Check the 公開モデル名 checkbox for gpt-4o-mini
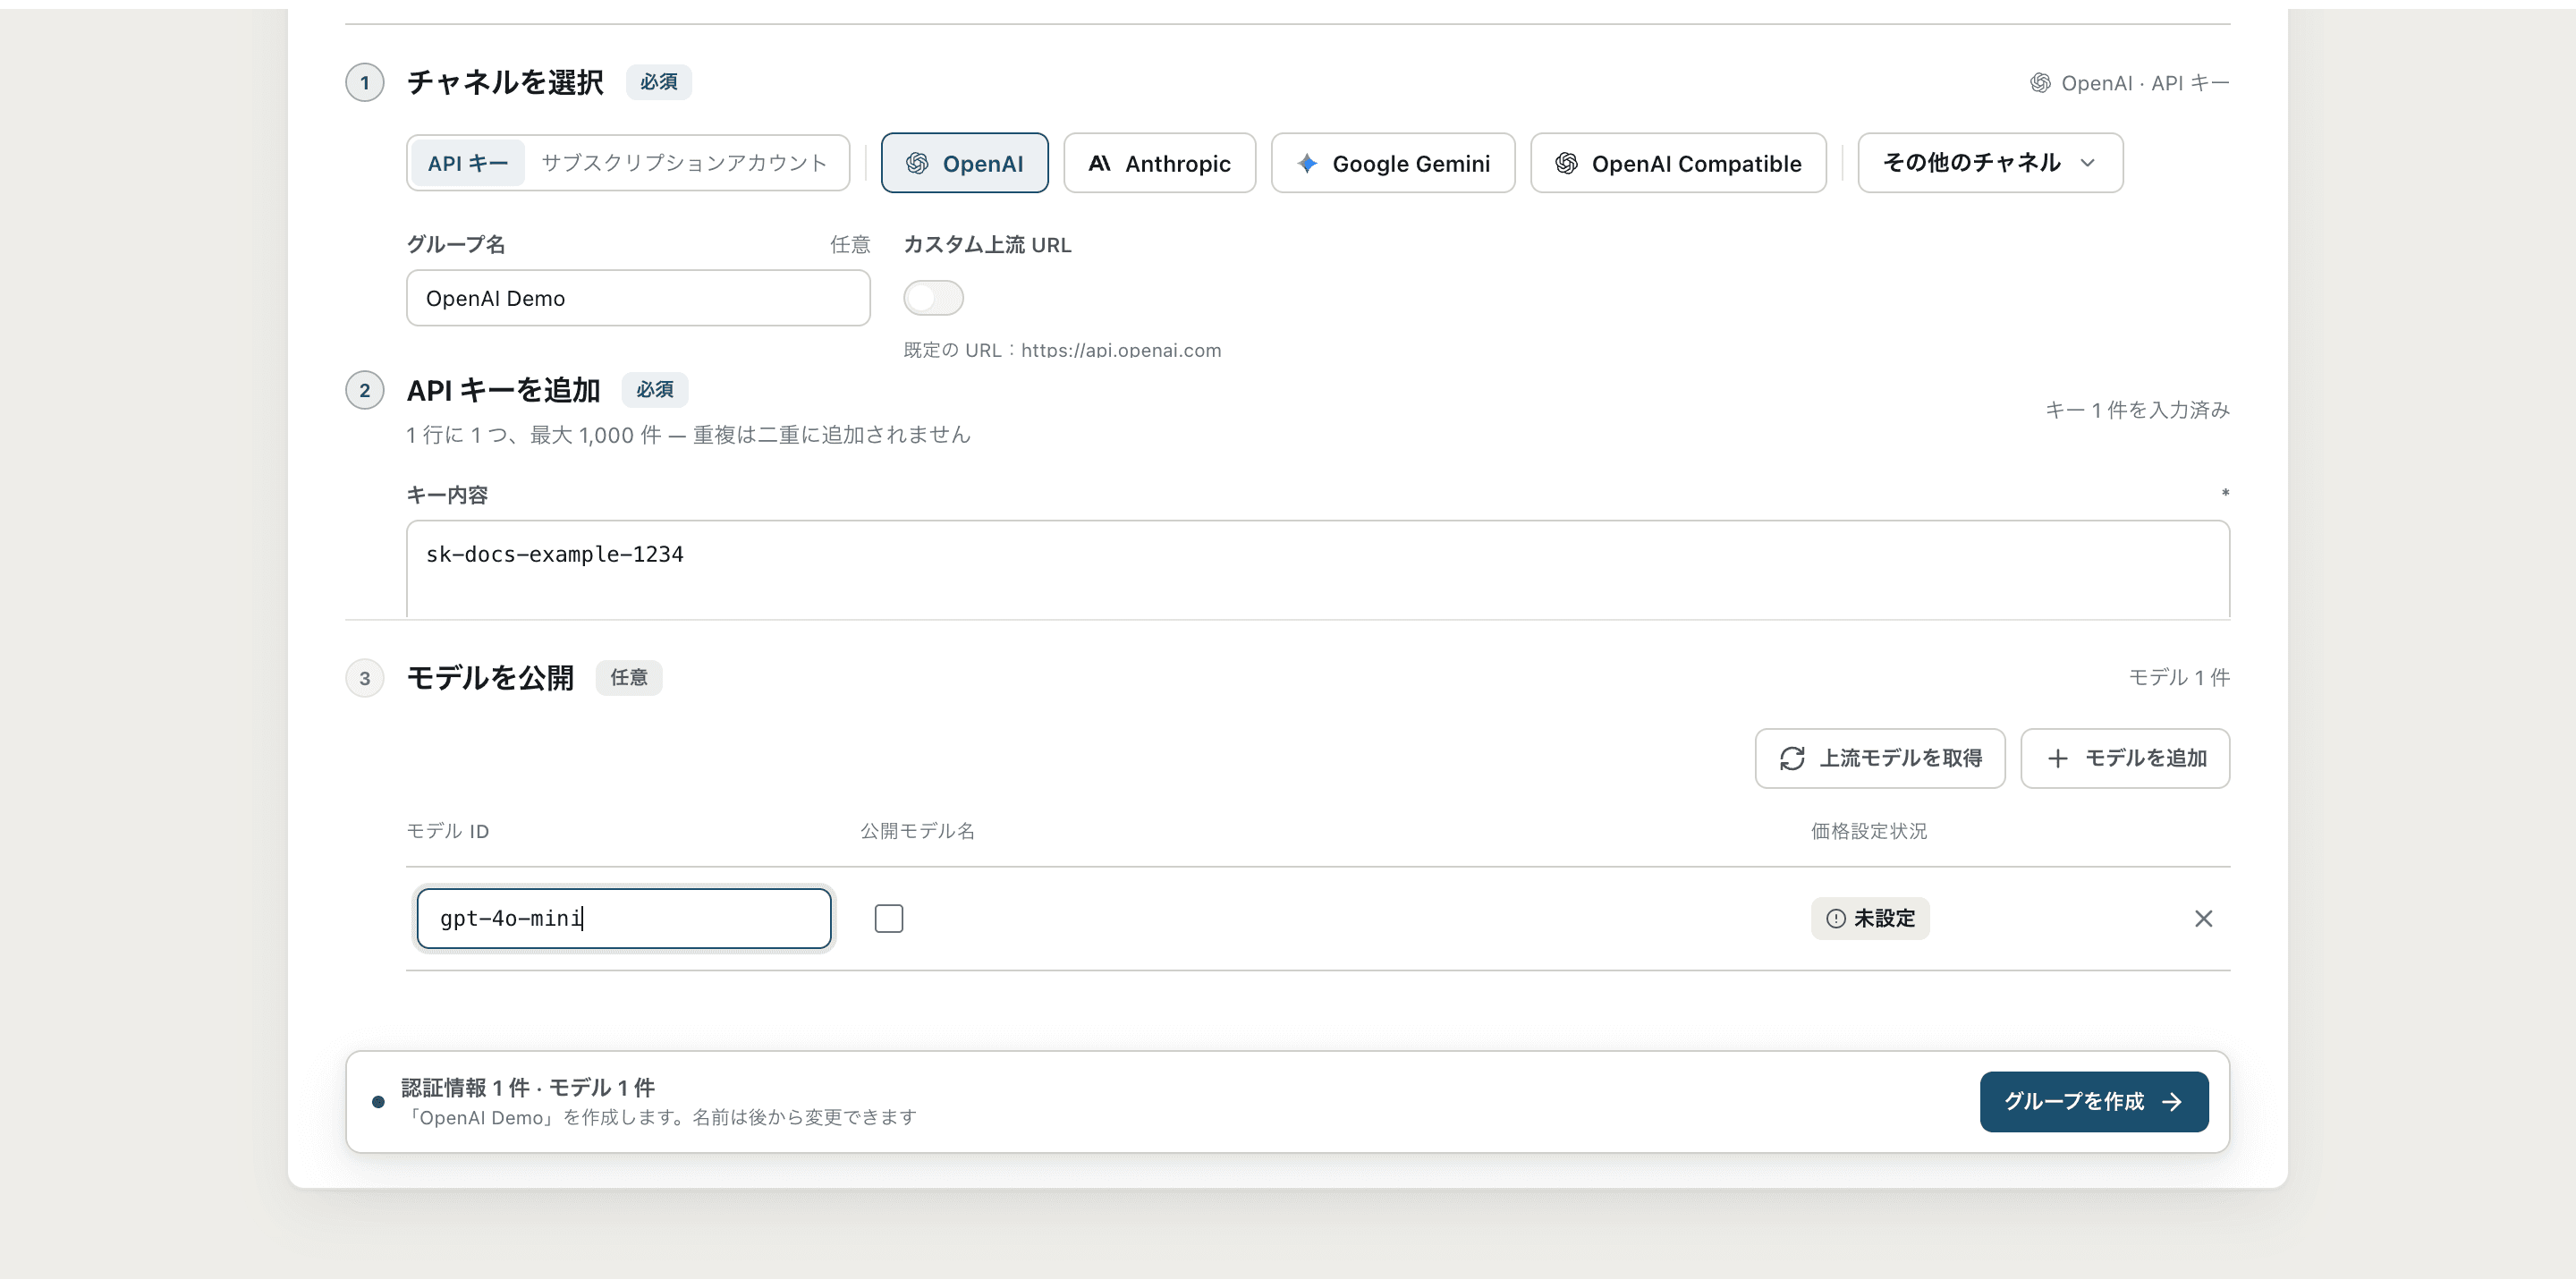 888,918
